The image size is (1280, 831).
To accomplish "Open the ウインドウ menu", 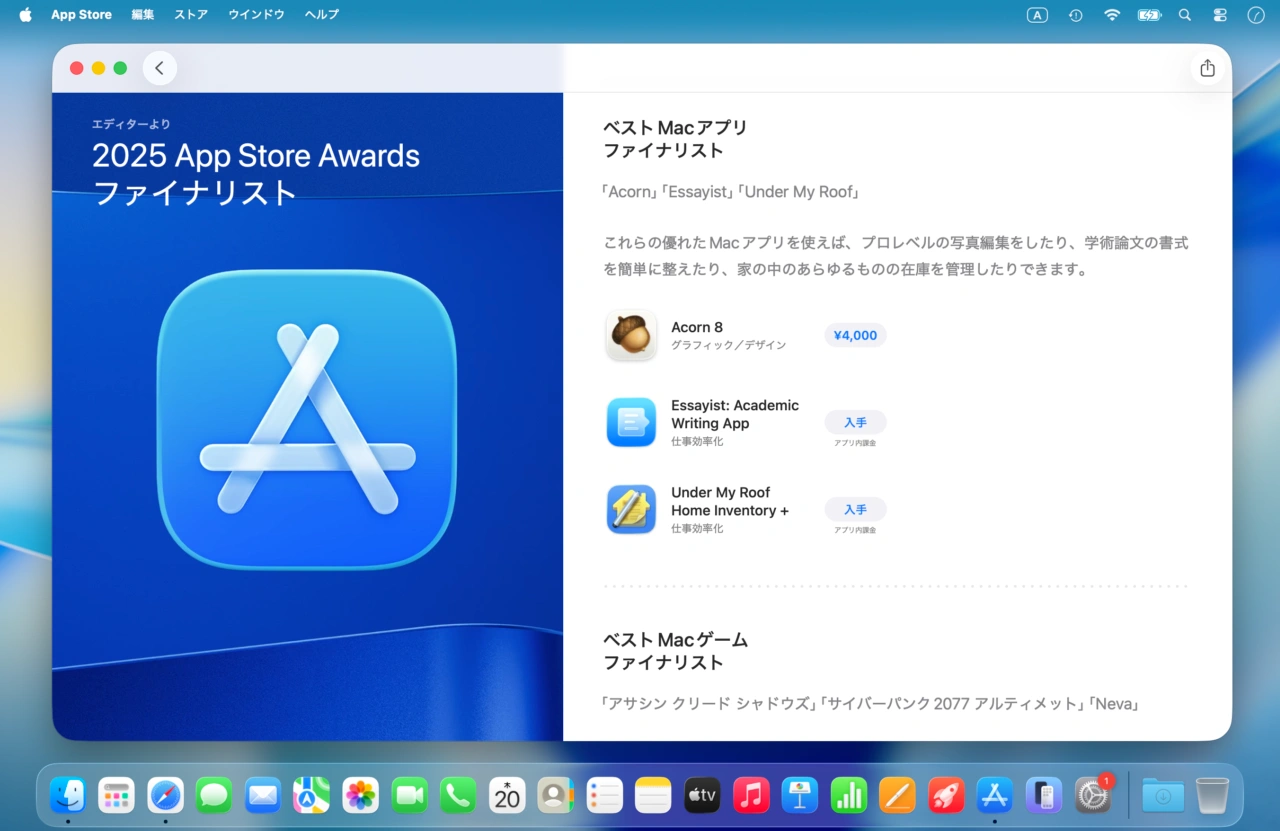I will tap(255, 14).
